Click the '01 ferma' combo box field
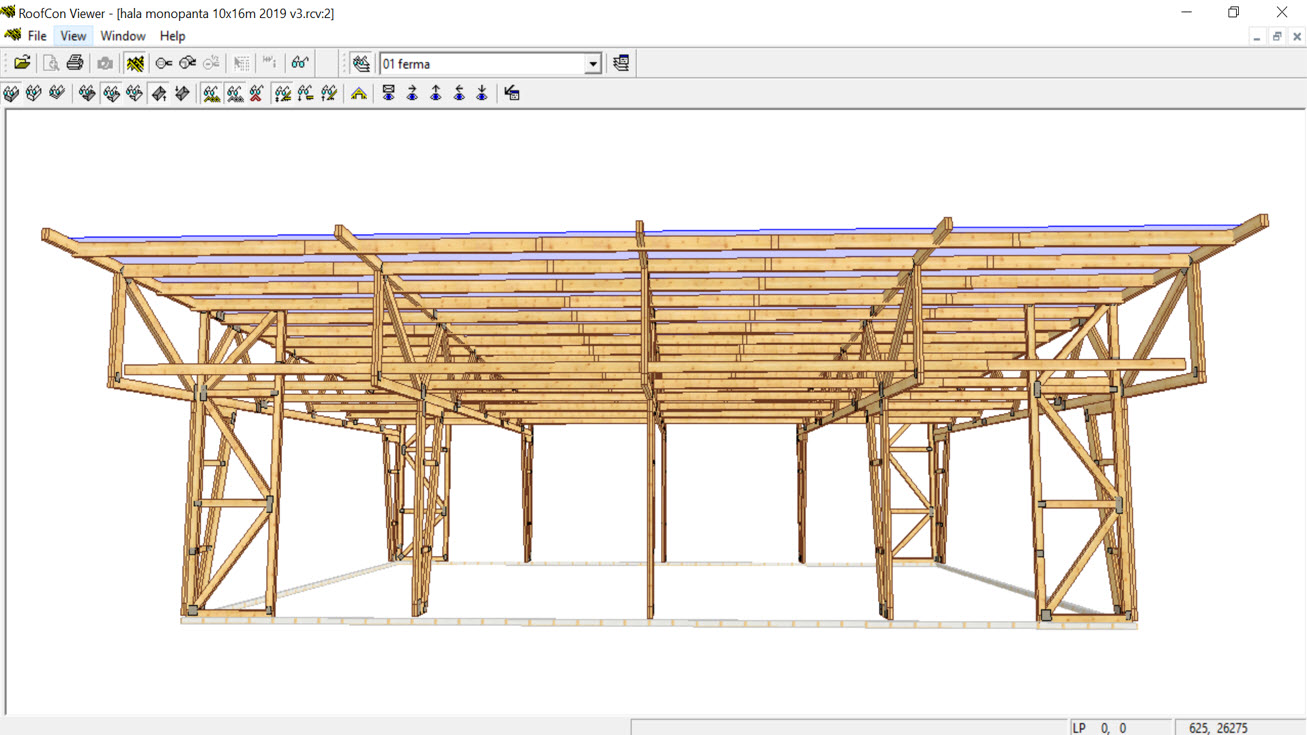Screen dimensions: 1307x735 480,64
